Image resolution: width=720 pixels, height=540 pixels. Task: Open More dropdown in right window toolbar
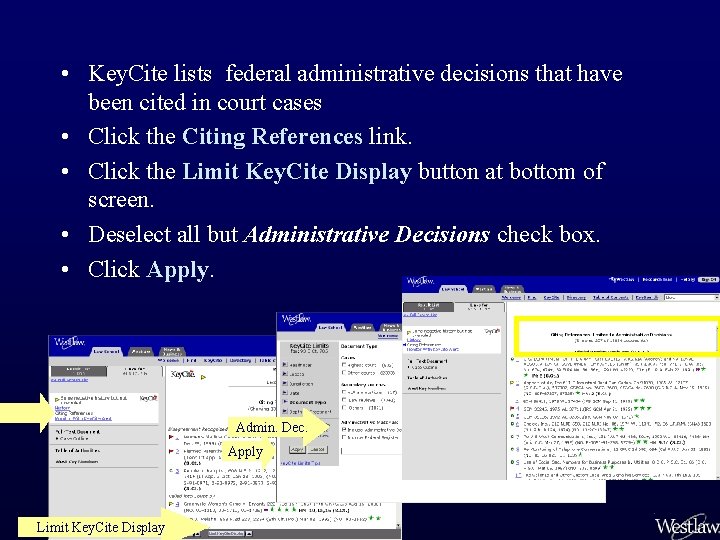click(692, 298)
